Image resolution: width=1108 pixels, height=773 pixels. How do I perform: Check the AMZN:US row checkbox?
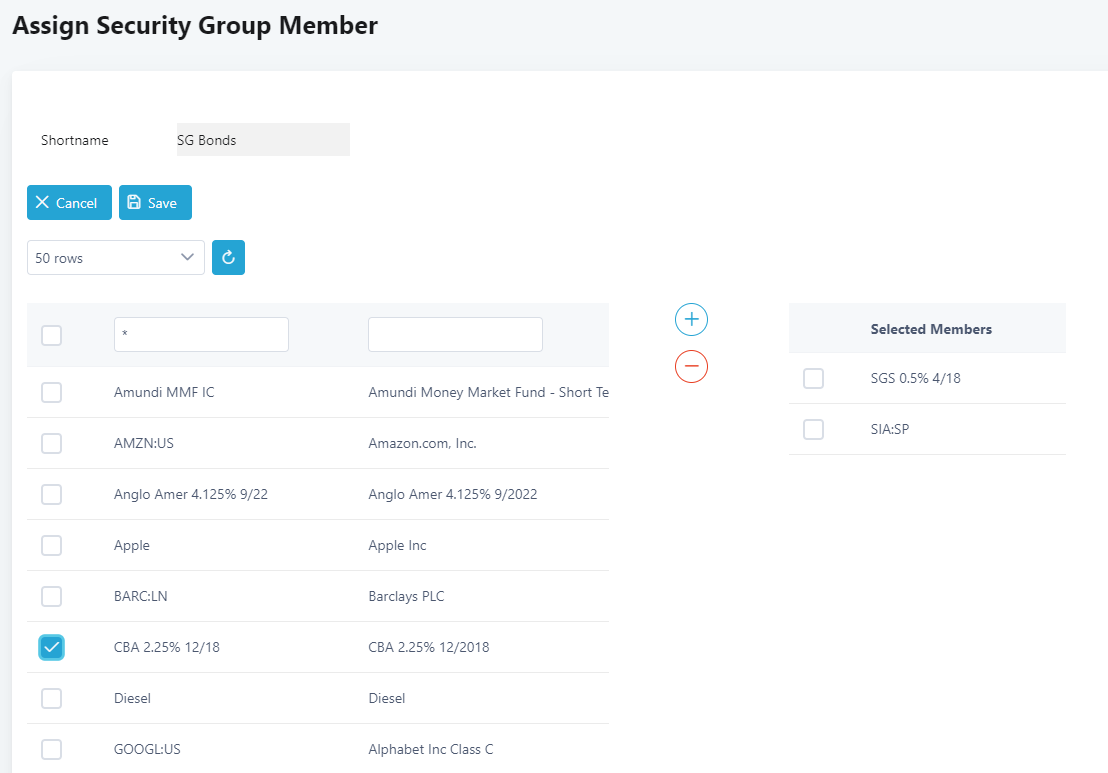52,444
